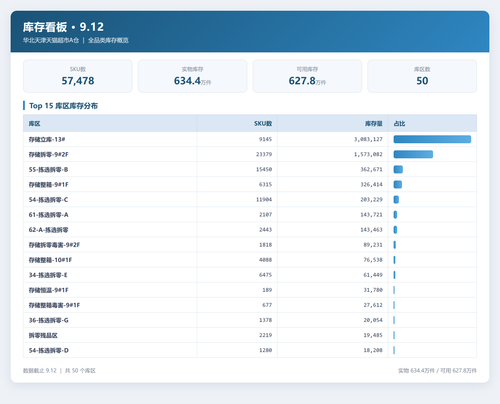Open the SKU数 57,478 summary card
The width and height of the screenshot is (500, 404).
(x=78, y=76)
